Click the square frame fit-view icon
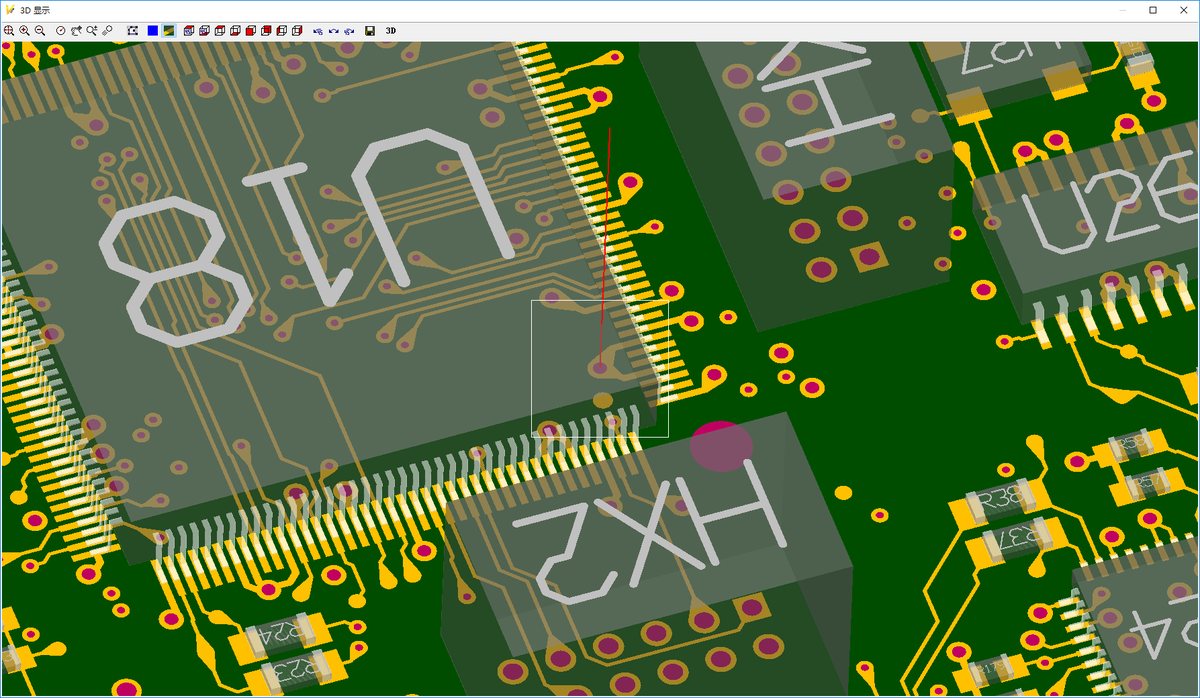The image size is (1200, 698). [133, 31]
